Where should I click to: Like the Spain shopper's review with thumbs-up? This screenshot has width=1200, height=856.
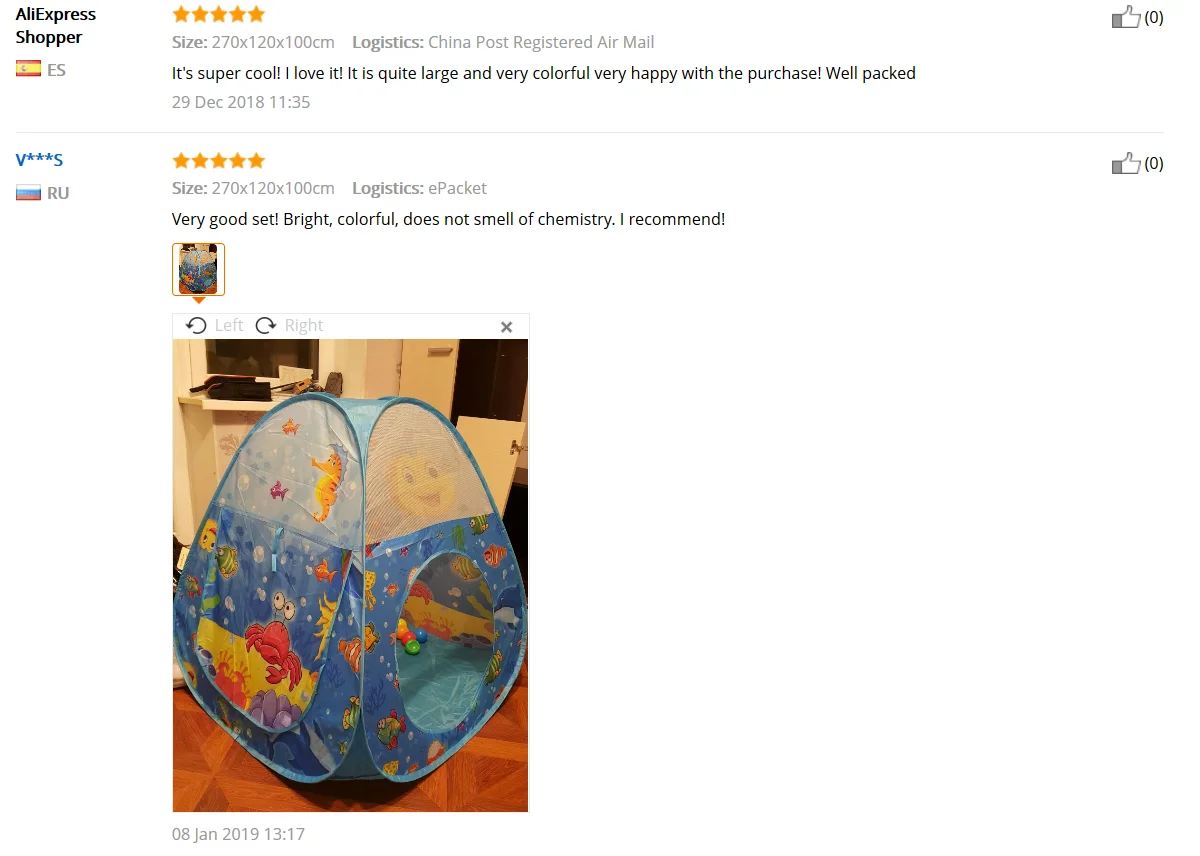click(x=1126, y=17)
